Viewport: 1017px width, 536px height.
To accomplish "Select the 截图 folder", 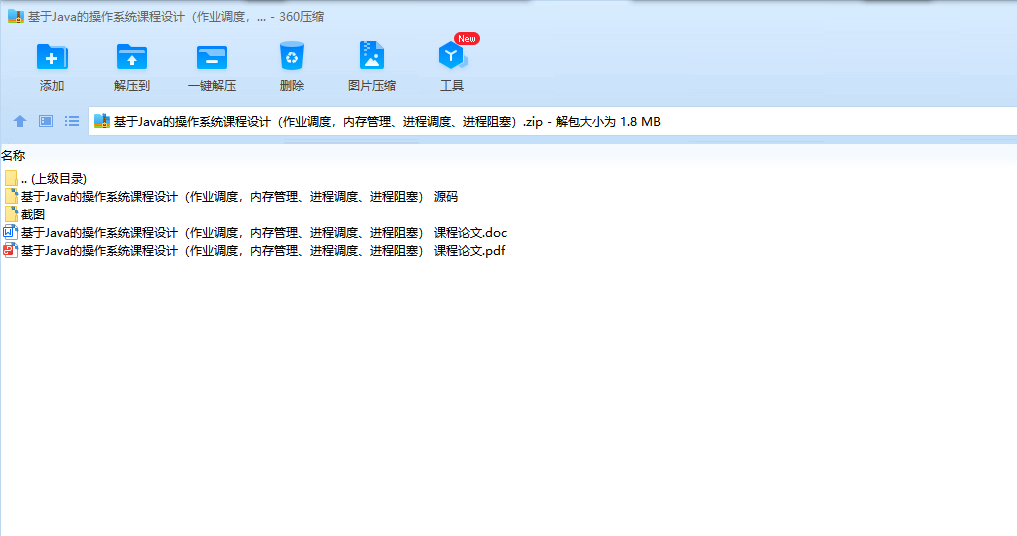I will (x=24, y=214).
